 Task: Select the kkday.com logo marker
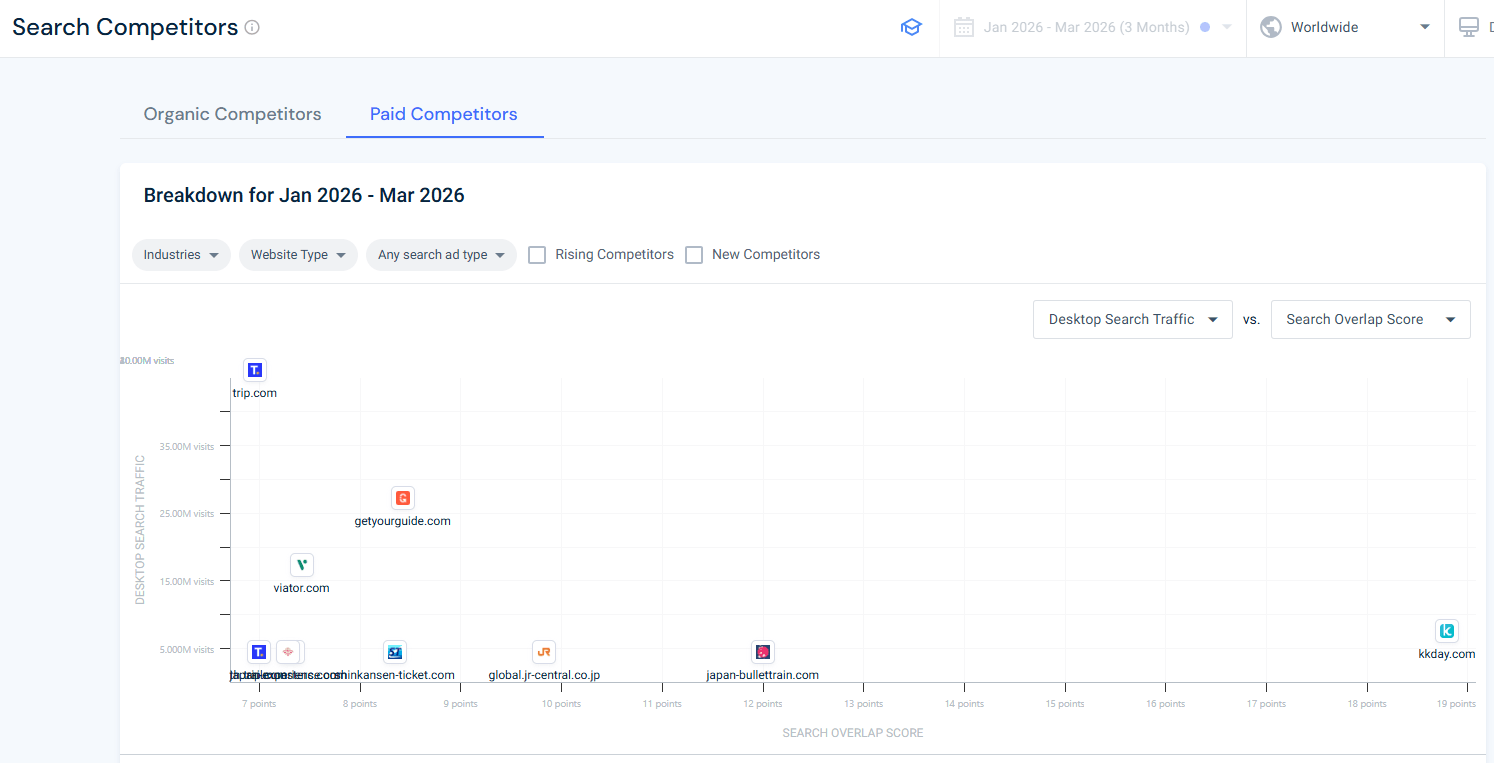click(x=1447, y=631)
